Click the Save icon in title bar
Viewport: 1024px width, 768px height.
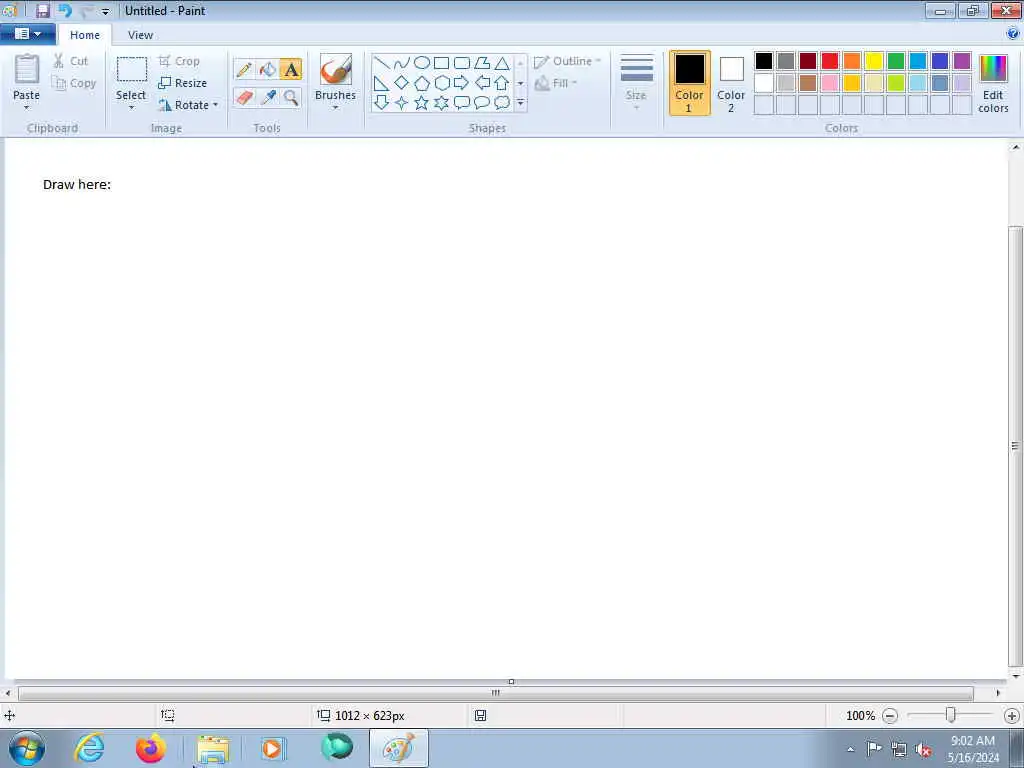pos(42,10)
